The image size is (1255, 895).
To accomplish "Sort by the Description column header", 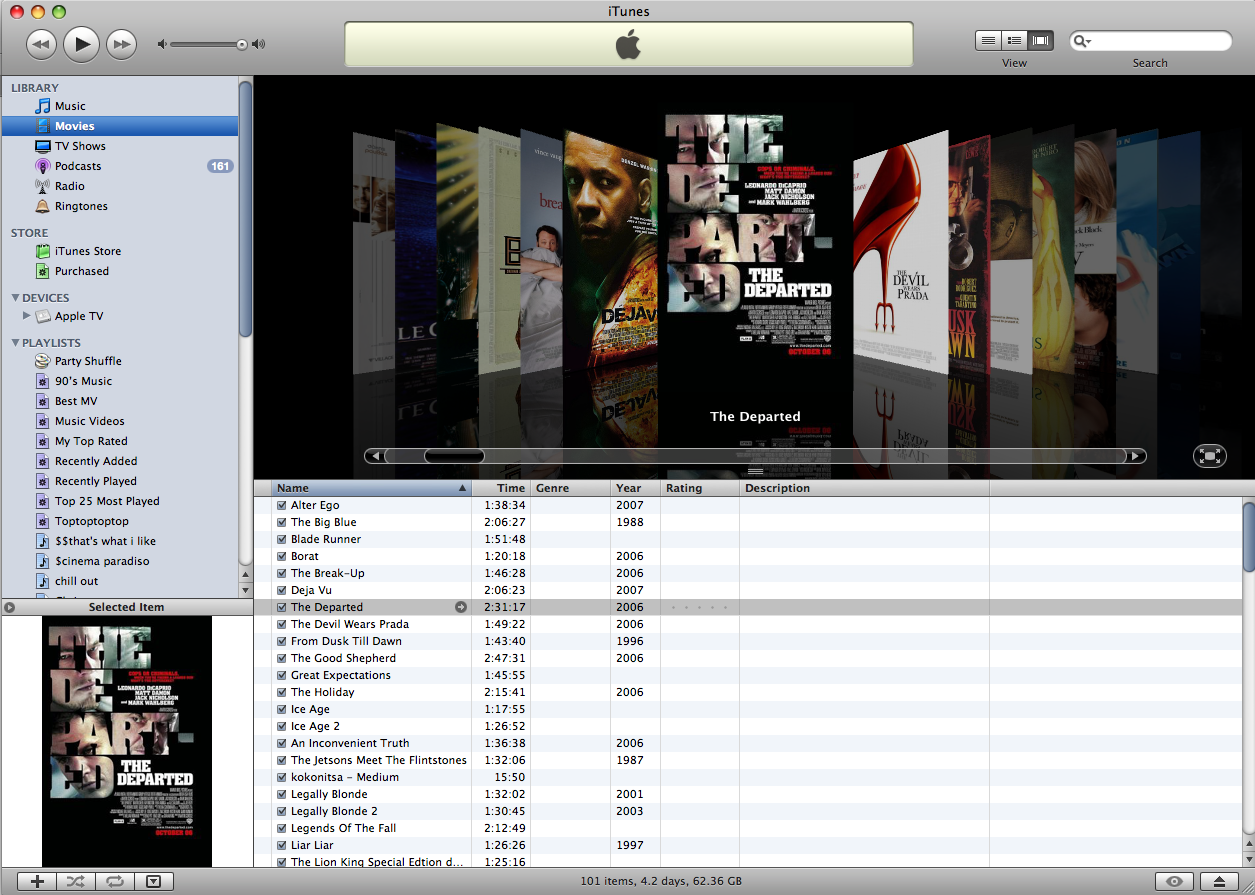I will [x=865, y=488].
